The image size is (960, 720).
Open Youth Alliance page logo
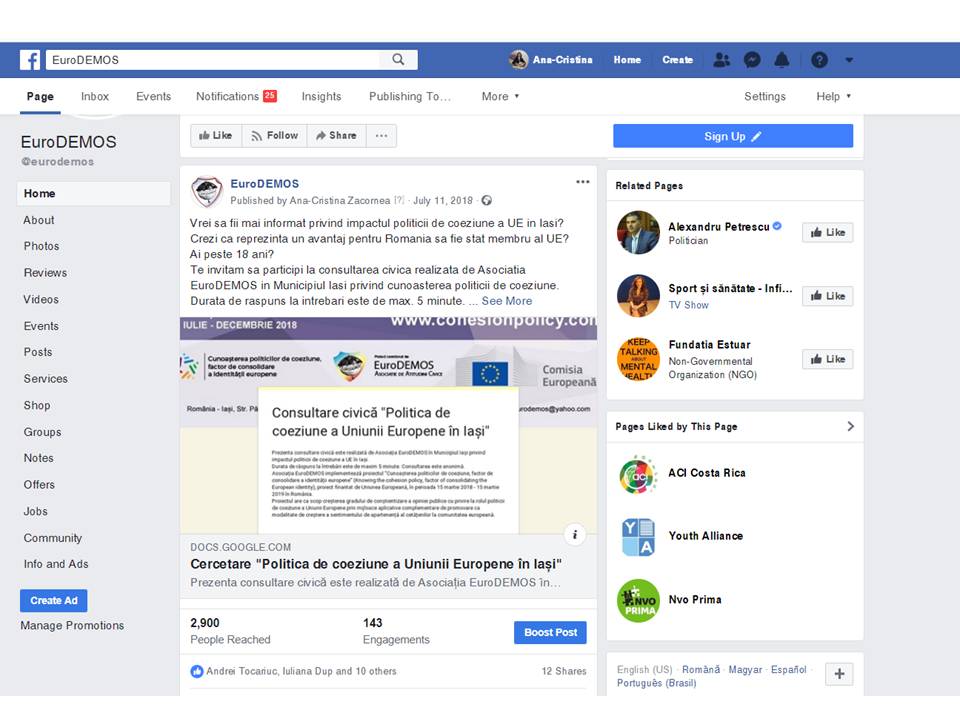639,537
